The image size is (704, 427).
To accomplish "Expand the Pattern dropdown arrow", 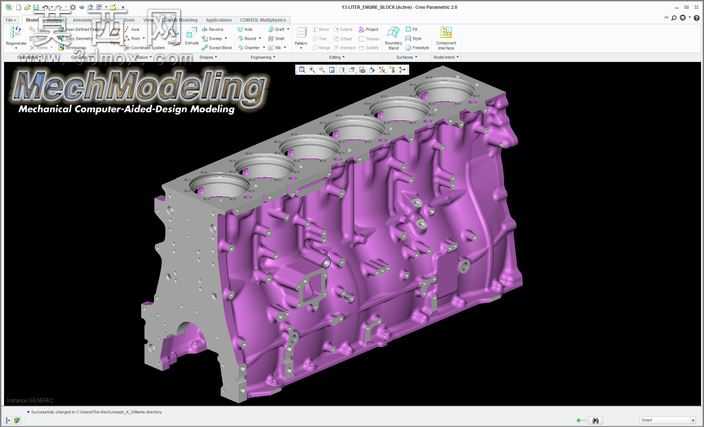I will (301, 48).
